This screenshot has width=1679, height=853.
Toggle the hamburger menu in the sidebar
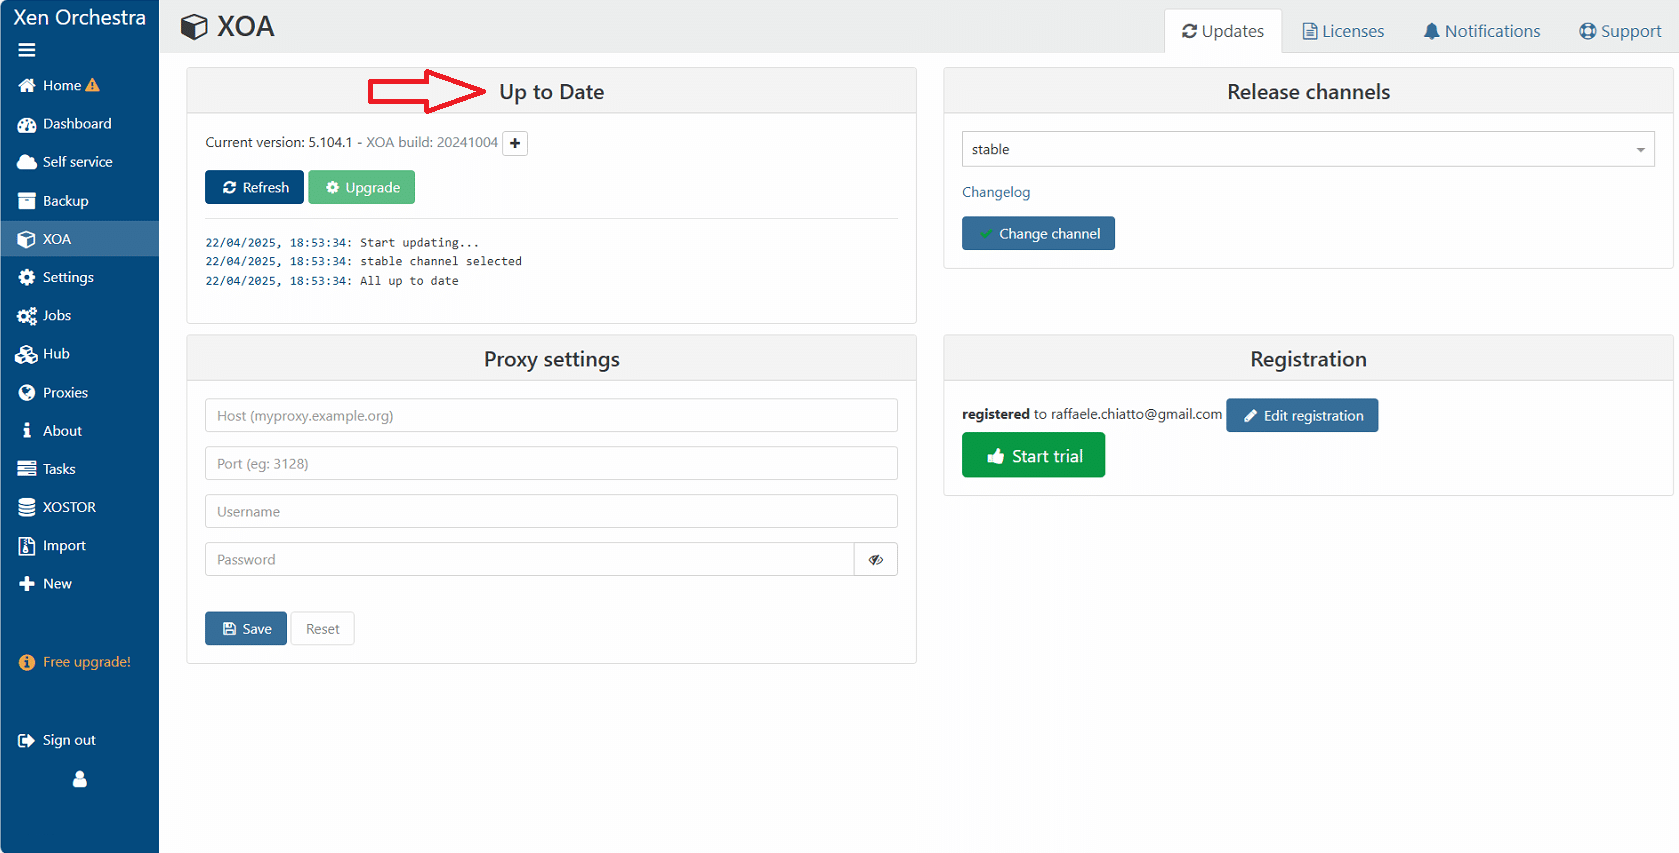pyautogui.click(x=27, y=50)
